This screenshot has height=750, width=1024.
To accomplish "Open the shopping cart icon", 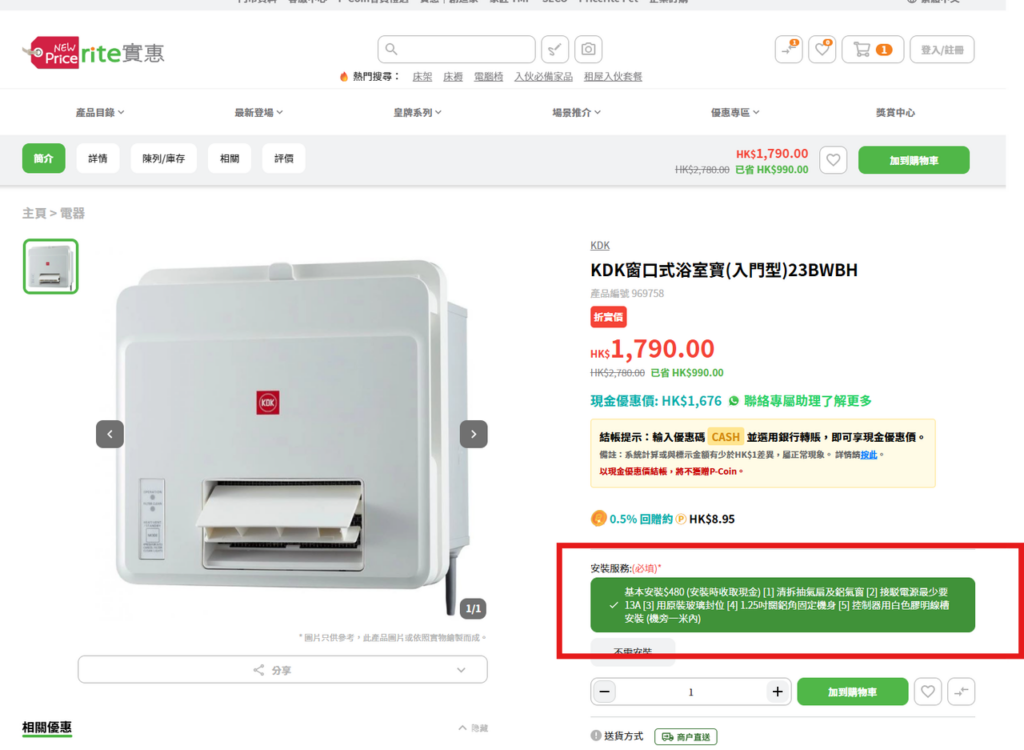I will tap(872, 50).
